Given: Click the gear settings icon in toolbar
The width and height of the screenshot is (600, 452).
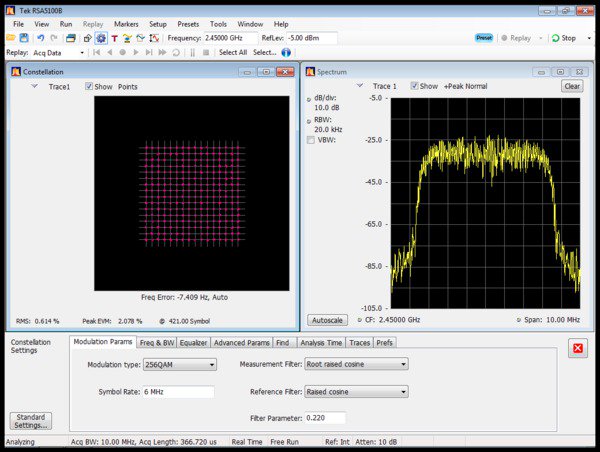Looking at the screenshot, I should [101, 38].
